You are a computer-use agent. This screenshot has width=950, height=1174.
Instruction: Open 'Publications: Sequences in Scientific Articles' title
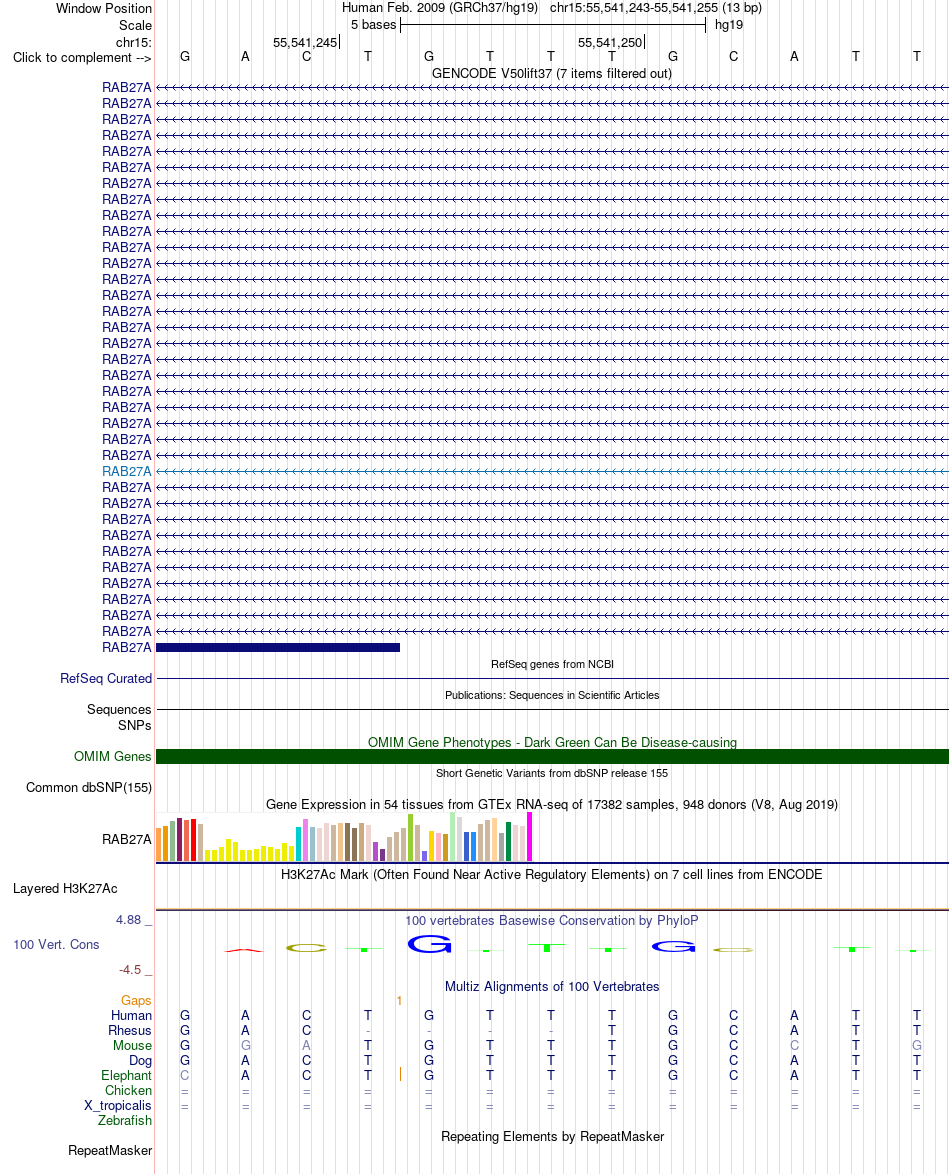(x=552, y=695)
